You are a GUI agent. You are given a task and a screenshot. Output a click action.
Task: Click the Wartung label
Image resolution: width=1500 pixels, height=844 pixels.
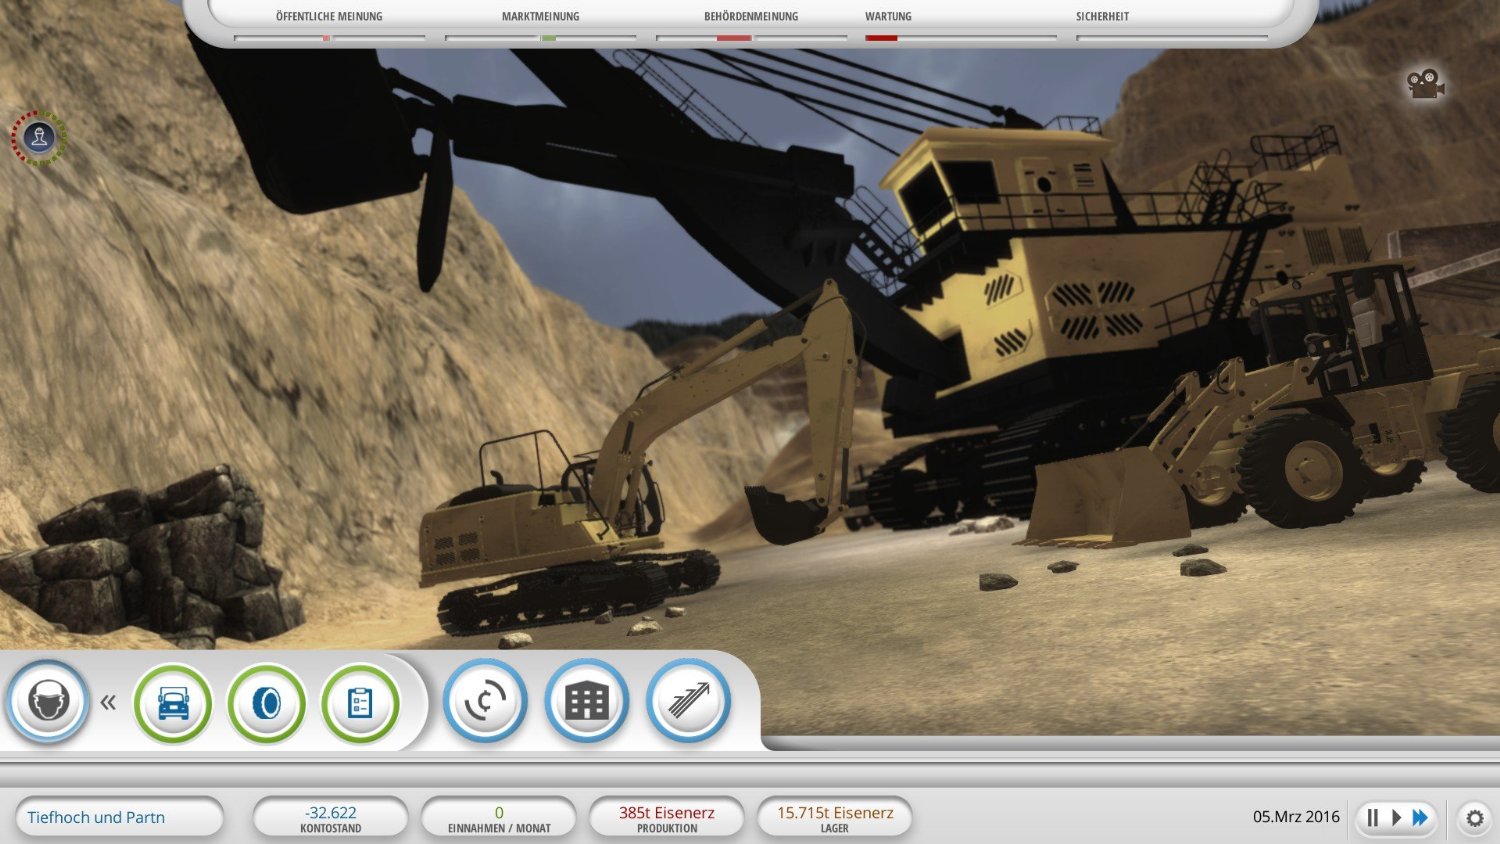coord(888,17)
